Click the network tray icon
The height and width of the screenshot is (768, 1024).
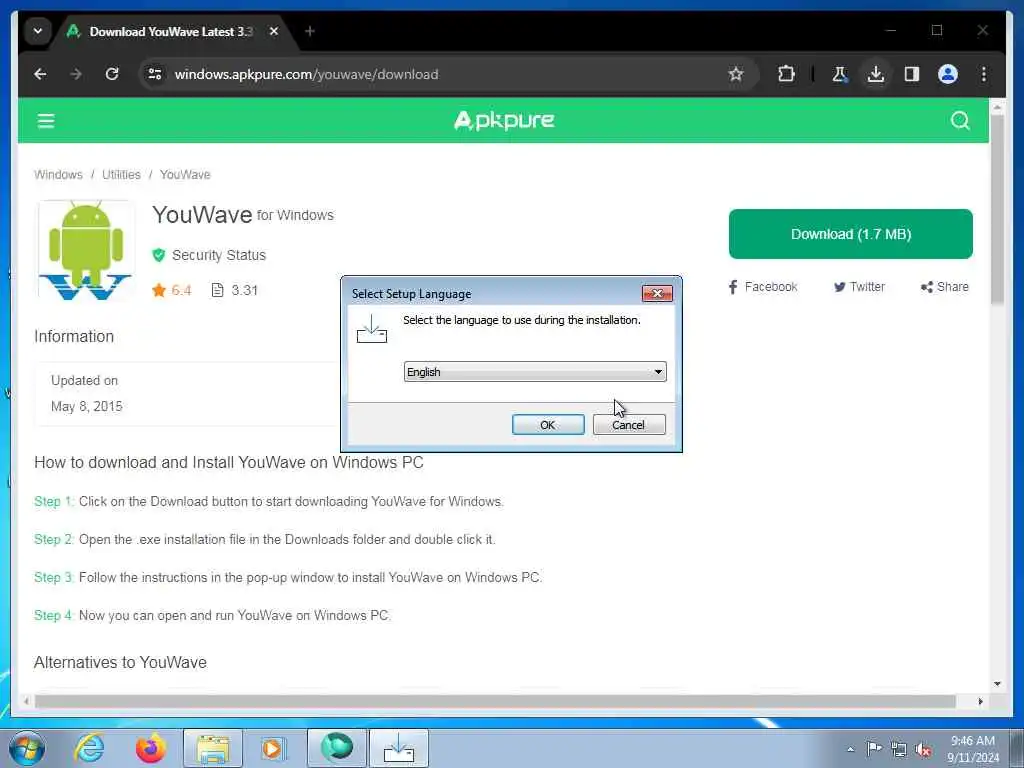899,749
